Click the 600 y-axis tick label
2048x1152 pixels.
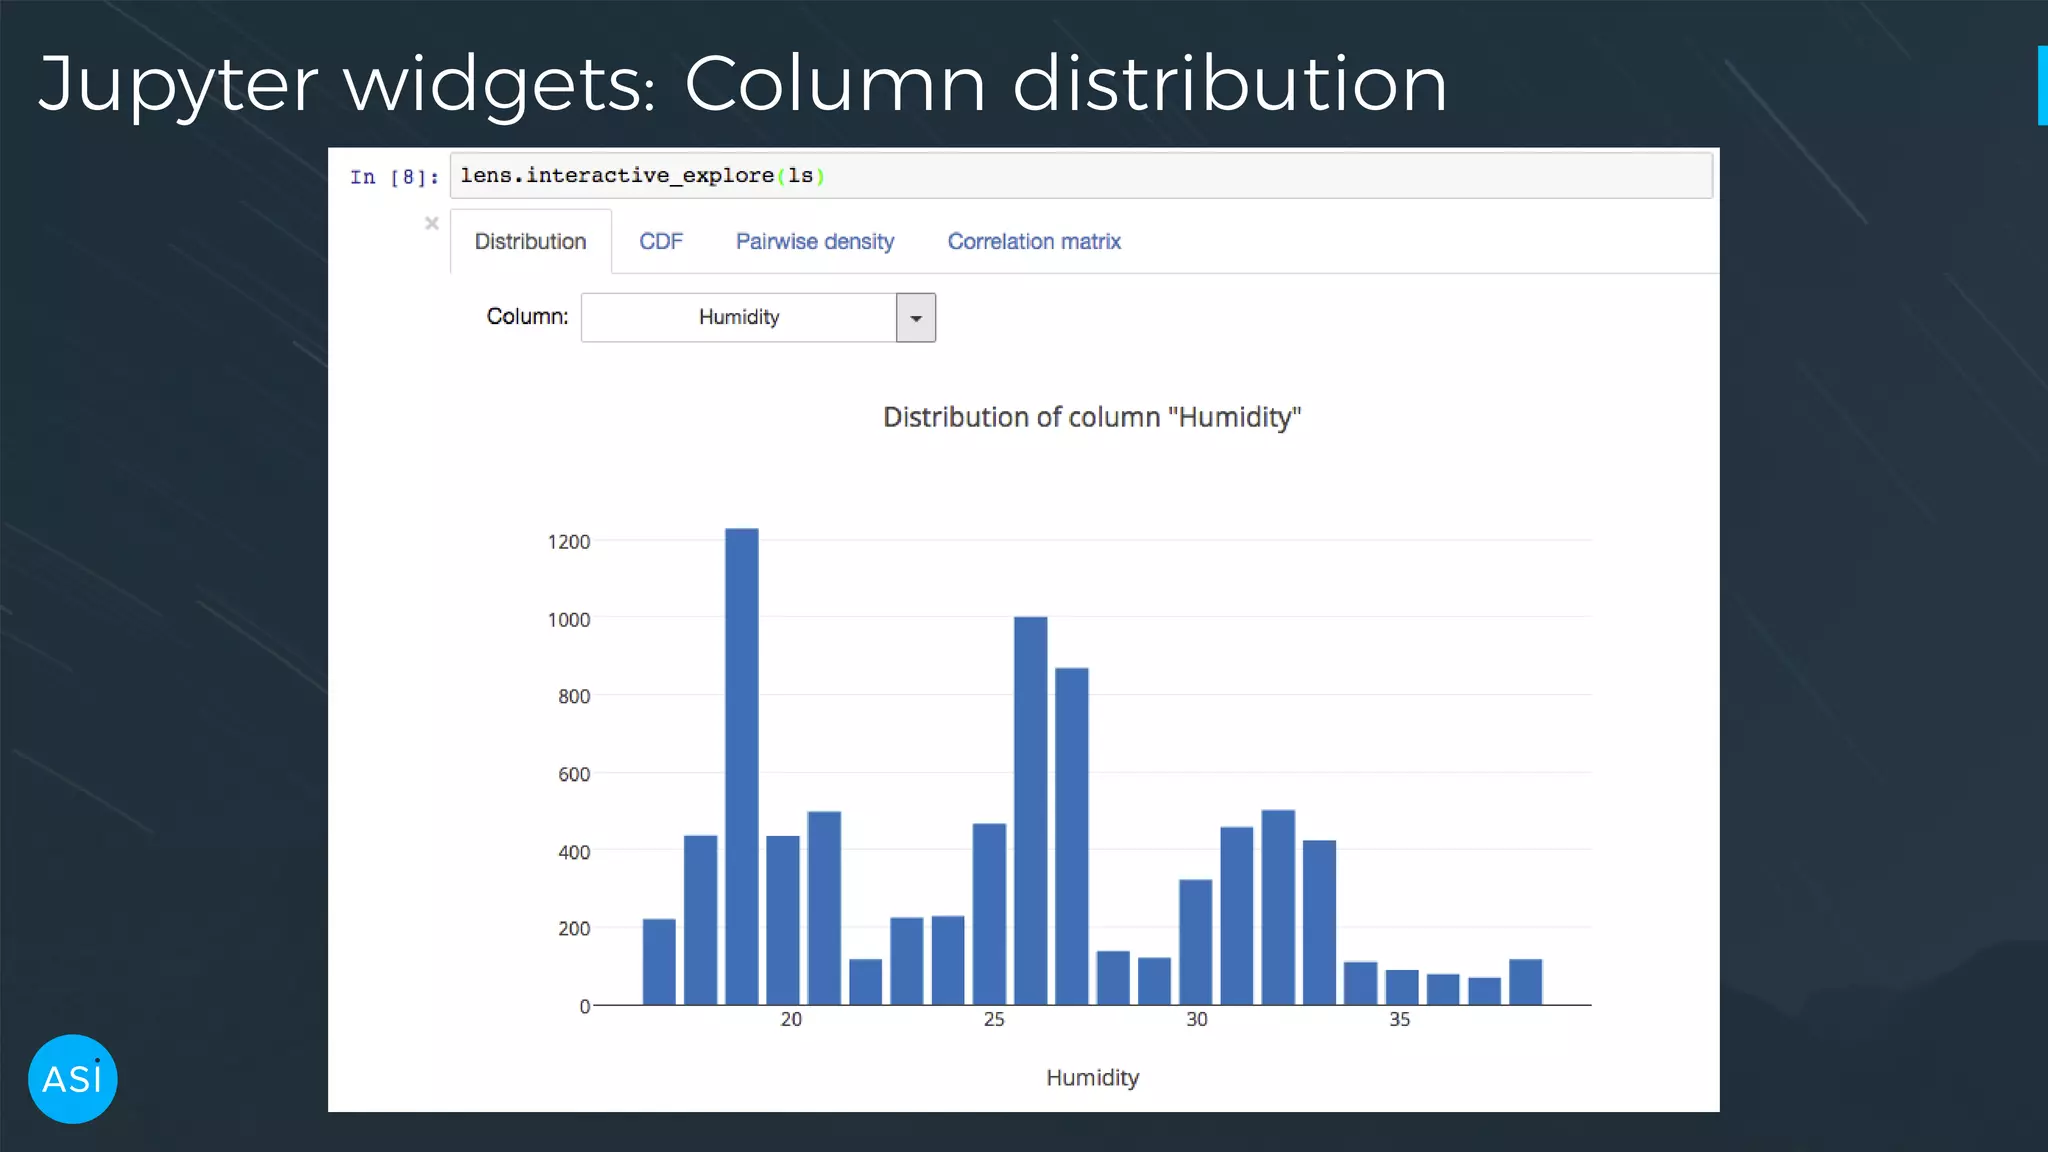574,774
